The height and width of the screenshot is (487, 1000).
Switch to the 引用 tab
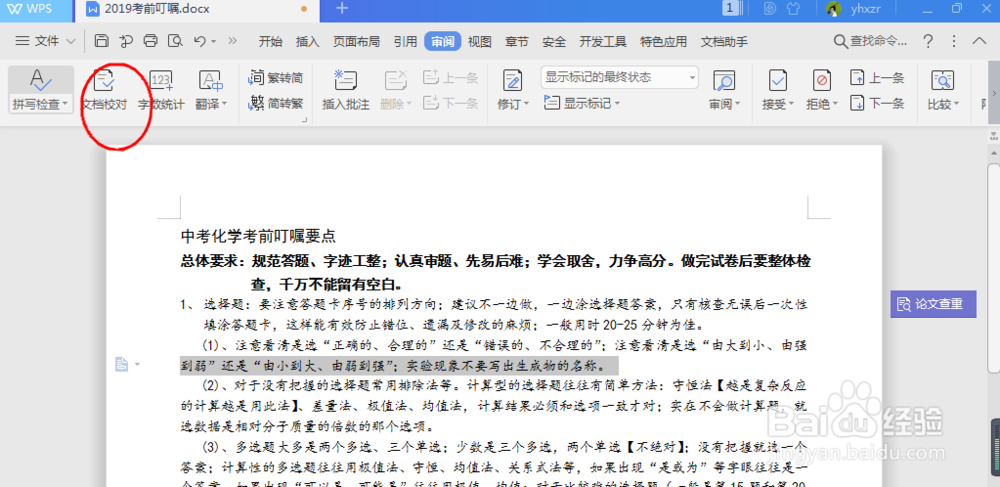point(406,42)
